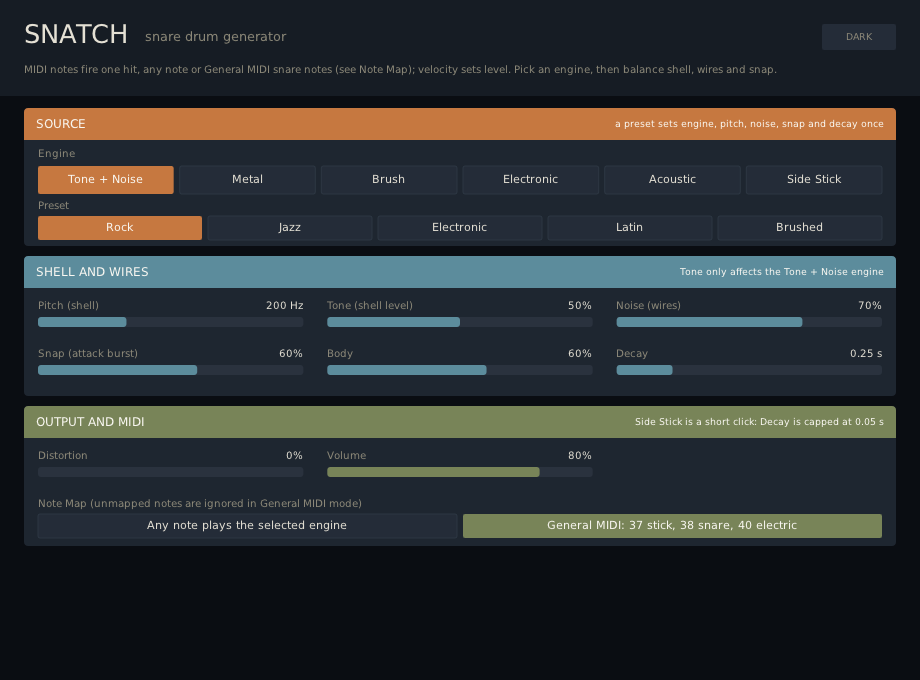Switch engine to Electronic
This screenshot has width=920, height=680.
click(x=530, y=180)
